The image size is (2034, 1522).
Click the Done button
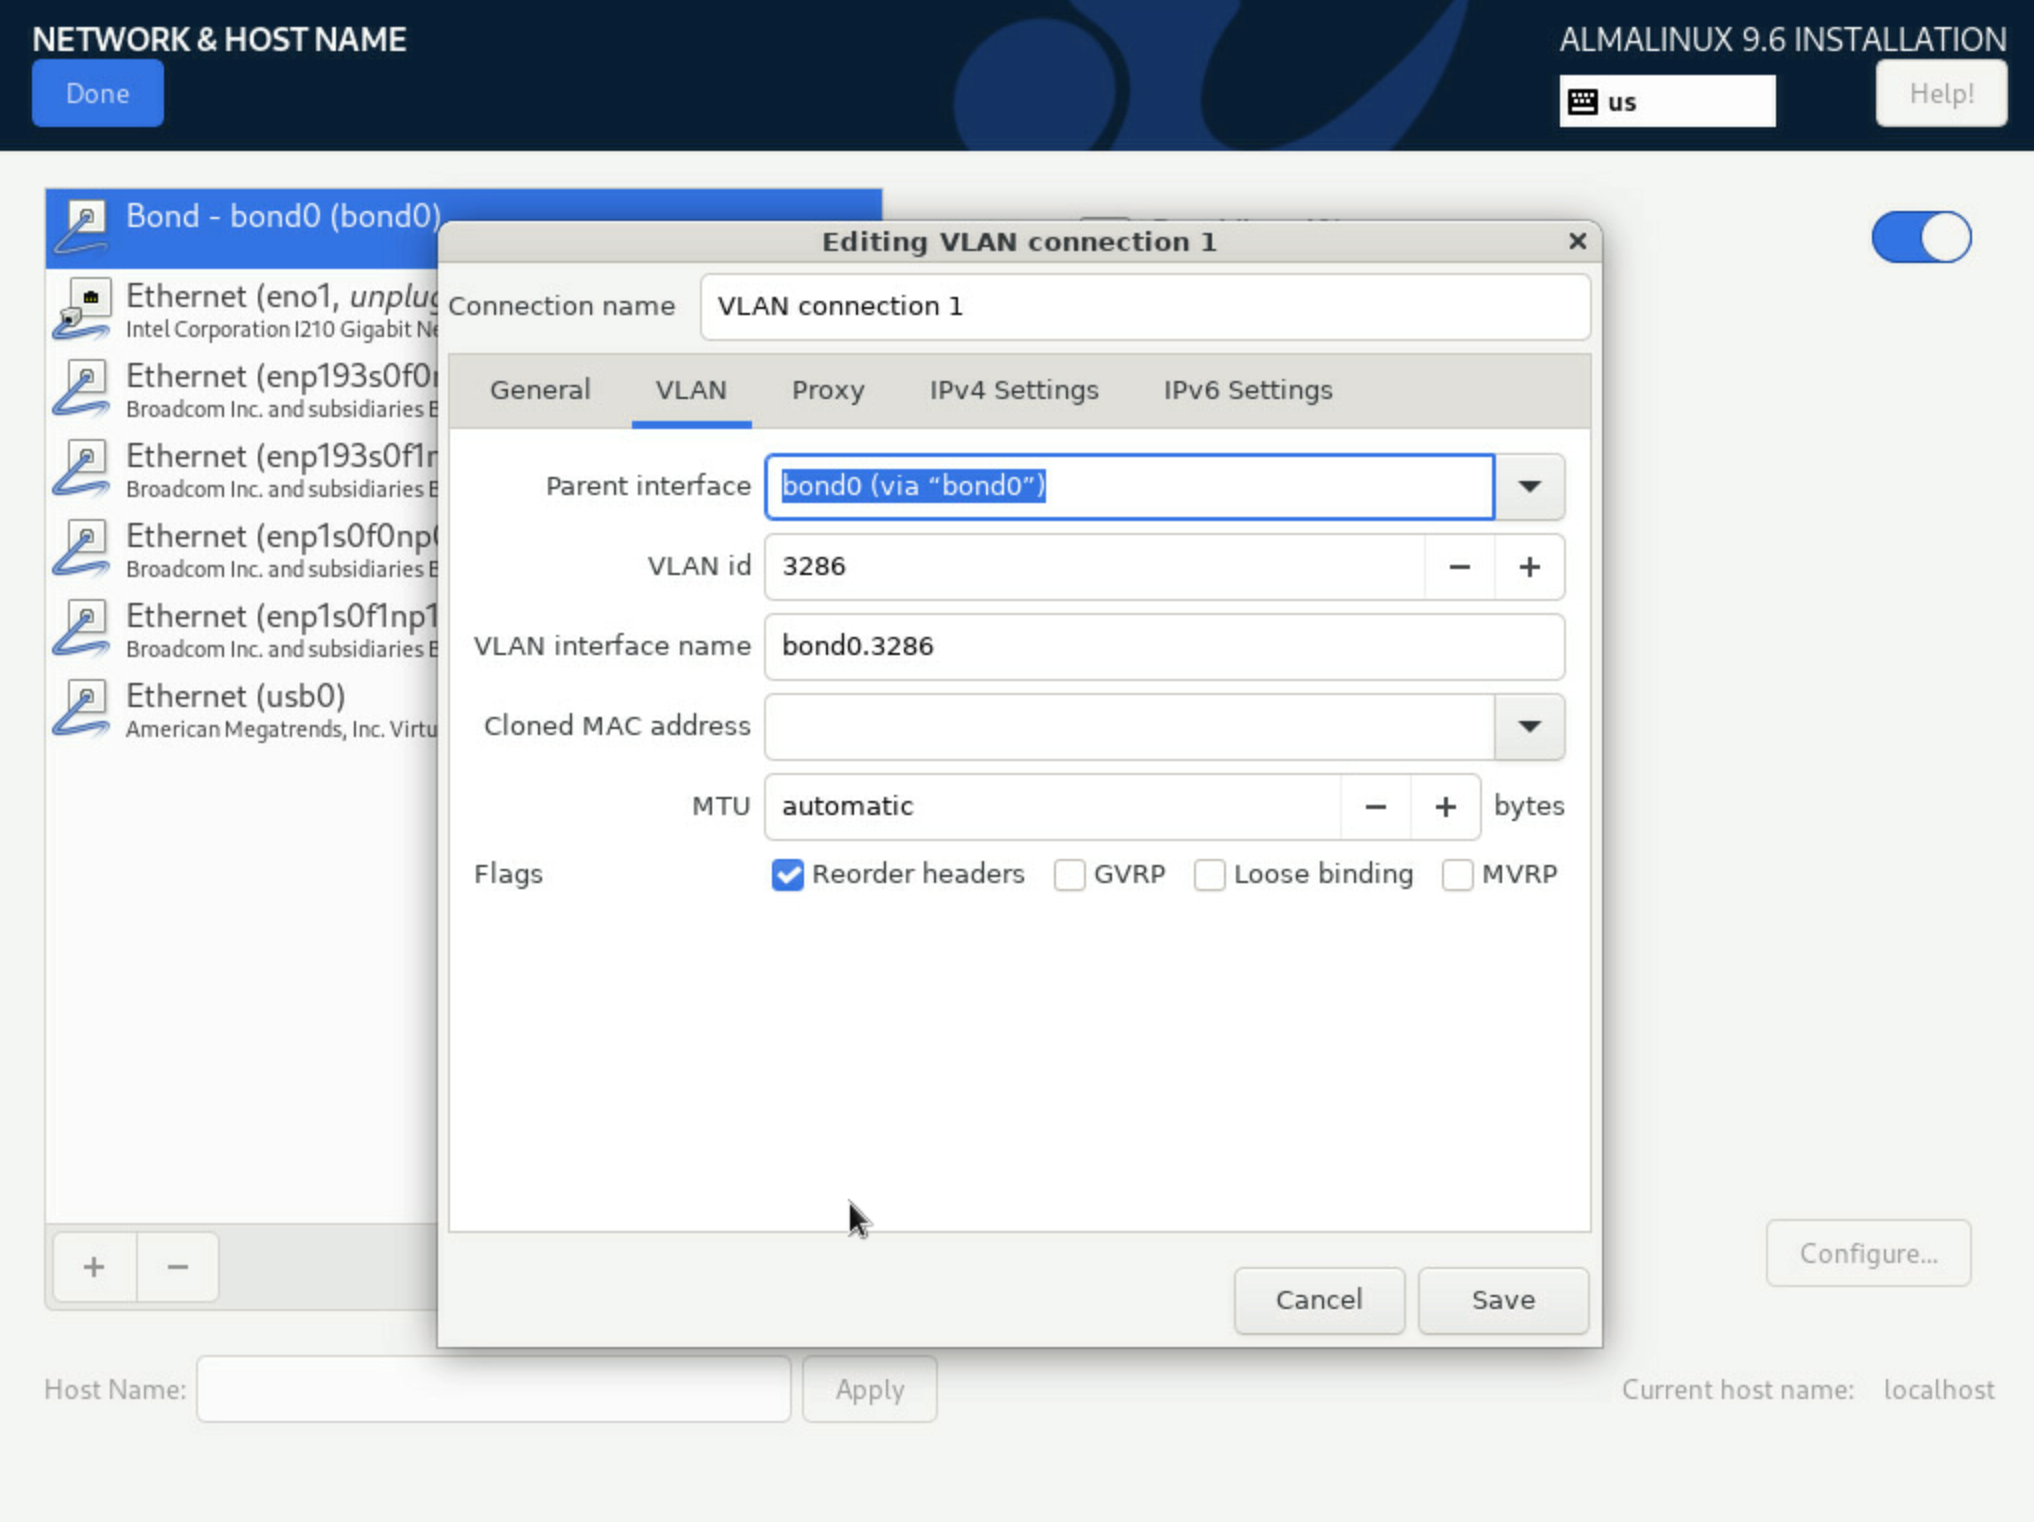[x=98, y=93]
